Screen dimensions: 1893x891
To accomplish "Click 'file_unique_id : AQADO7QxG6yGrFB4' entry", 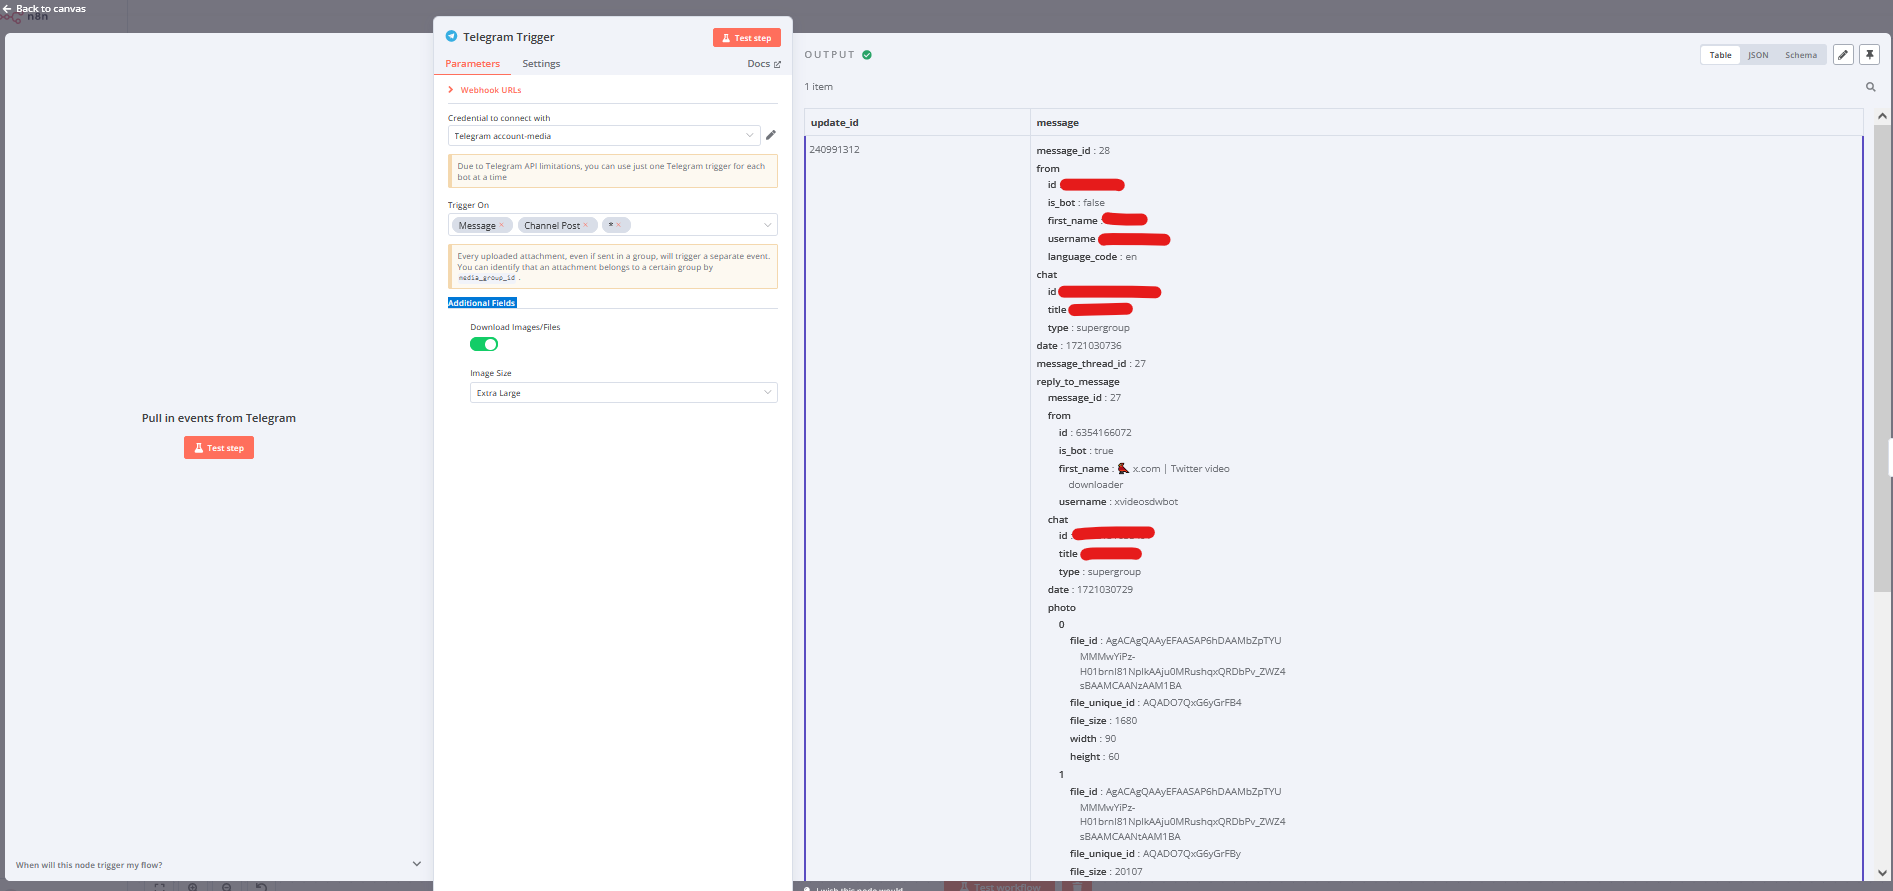I will pyautogui.click(x=1155, y=703).
